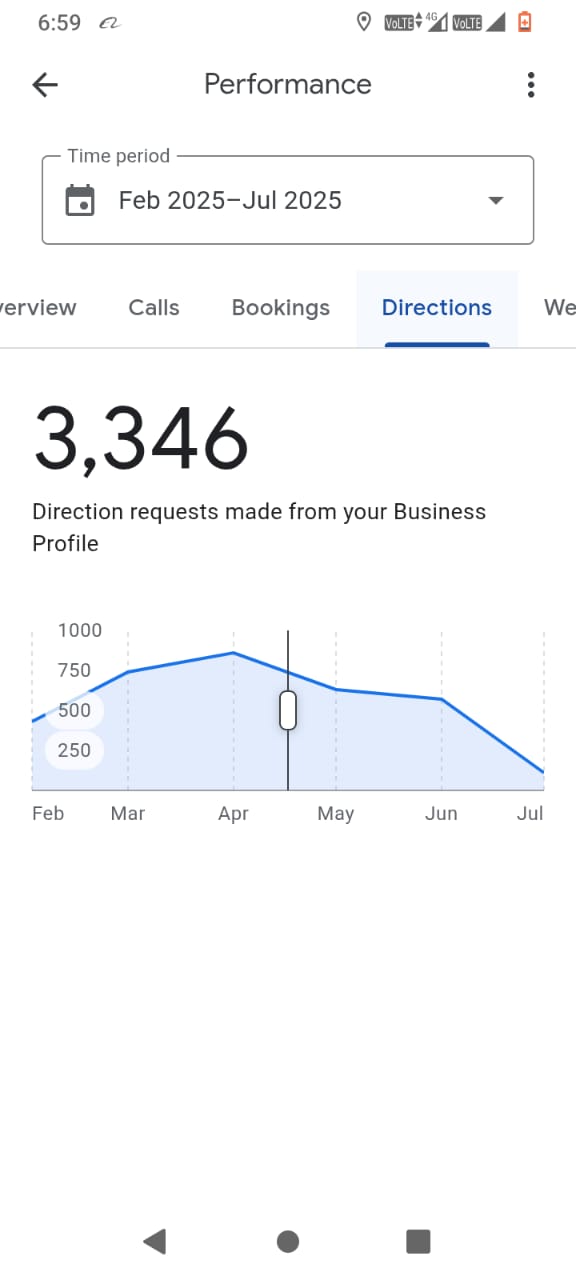
Task: Tap the May label on the chart axis
Action: point(336,813)
